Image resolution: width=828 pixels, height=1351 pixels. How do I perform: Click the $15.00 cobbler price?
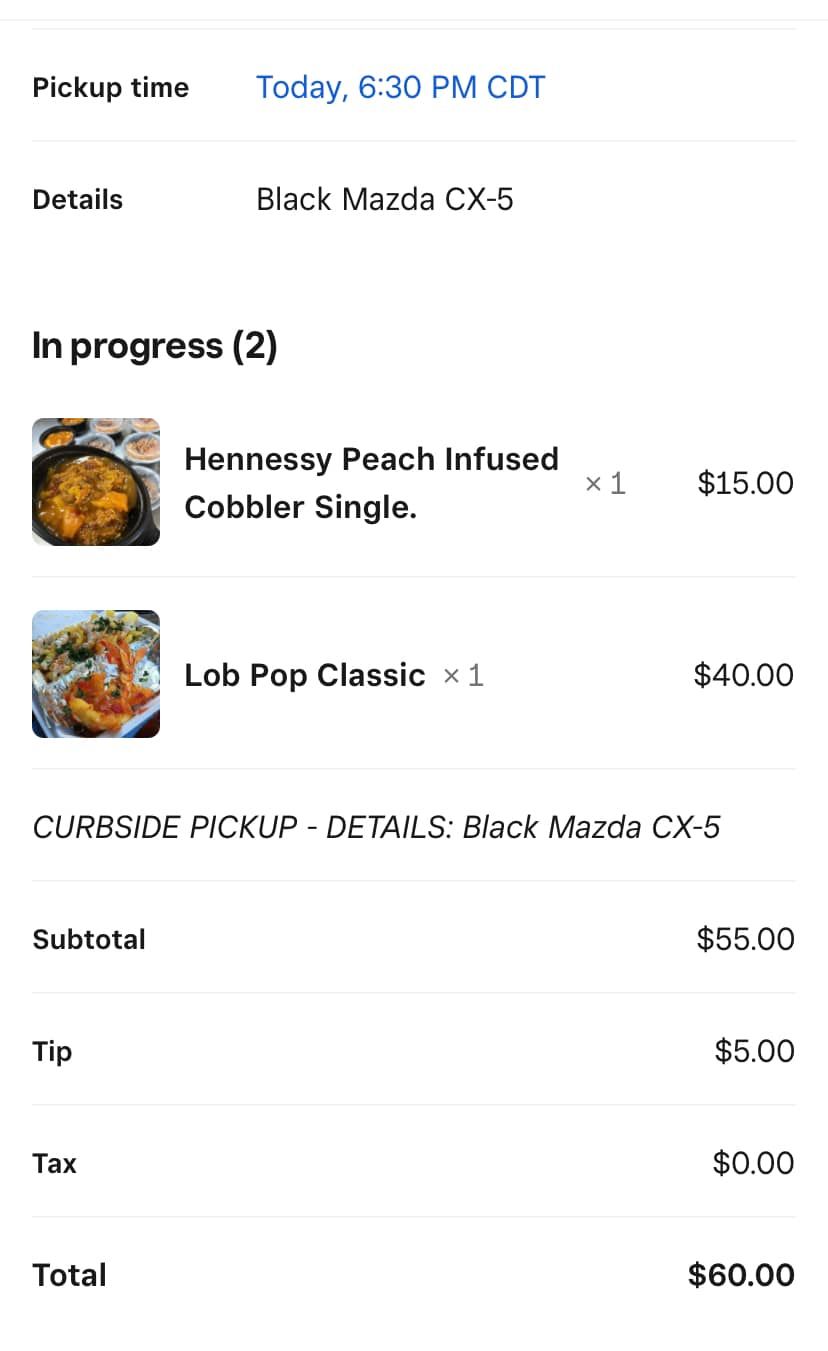click(x=745, y=483)
